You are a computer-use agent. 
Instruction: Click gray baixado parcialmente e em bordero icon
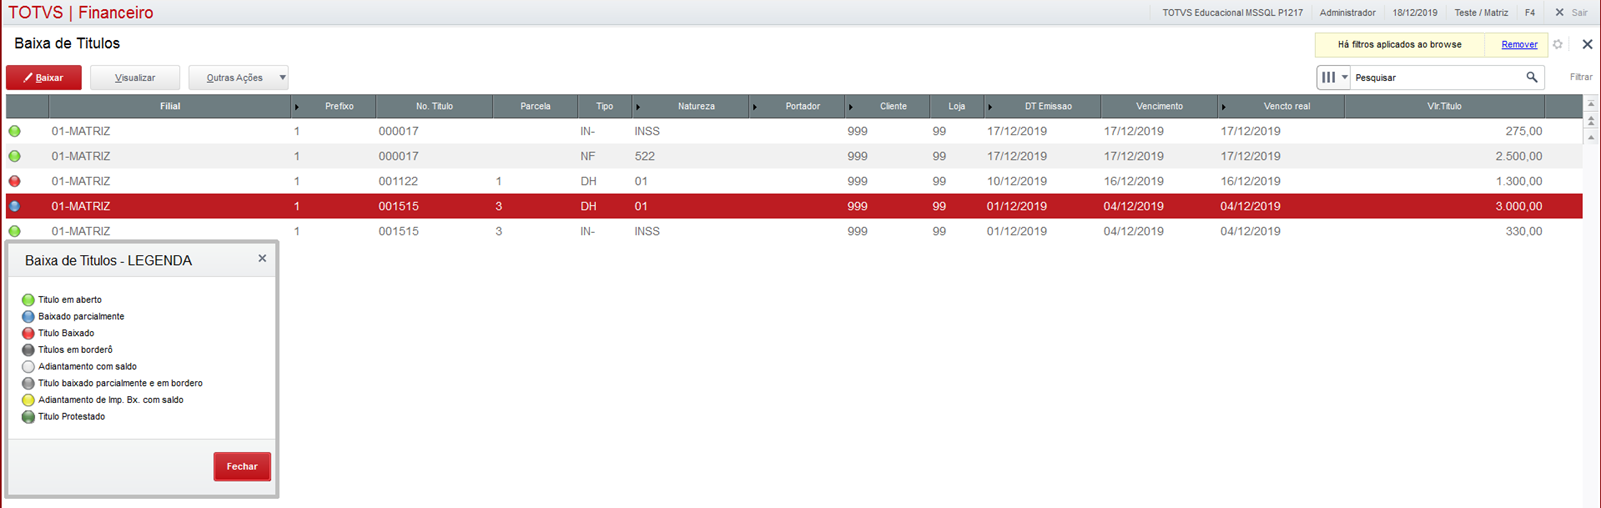click(x=28, y=383)
